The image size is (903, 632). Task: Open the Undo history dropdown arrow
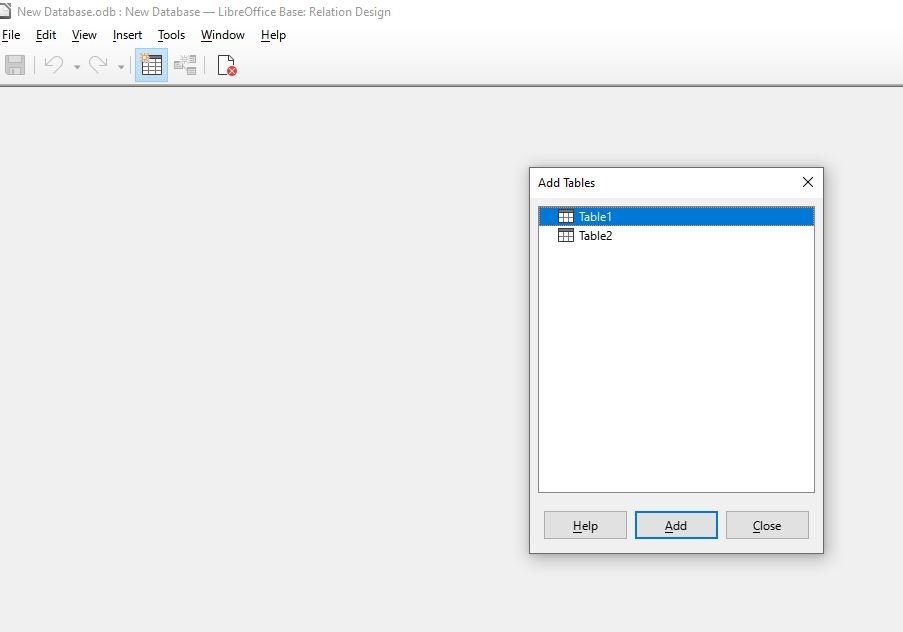tap(77, 67)
